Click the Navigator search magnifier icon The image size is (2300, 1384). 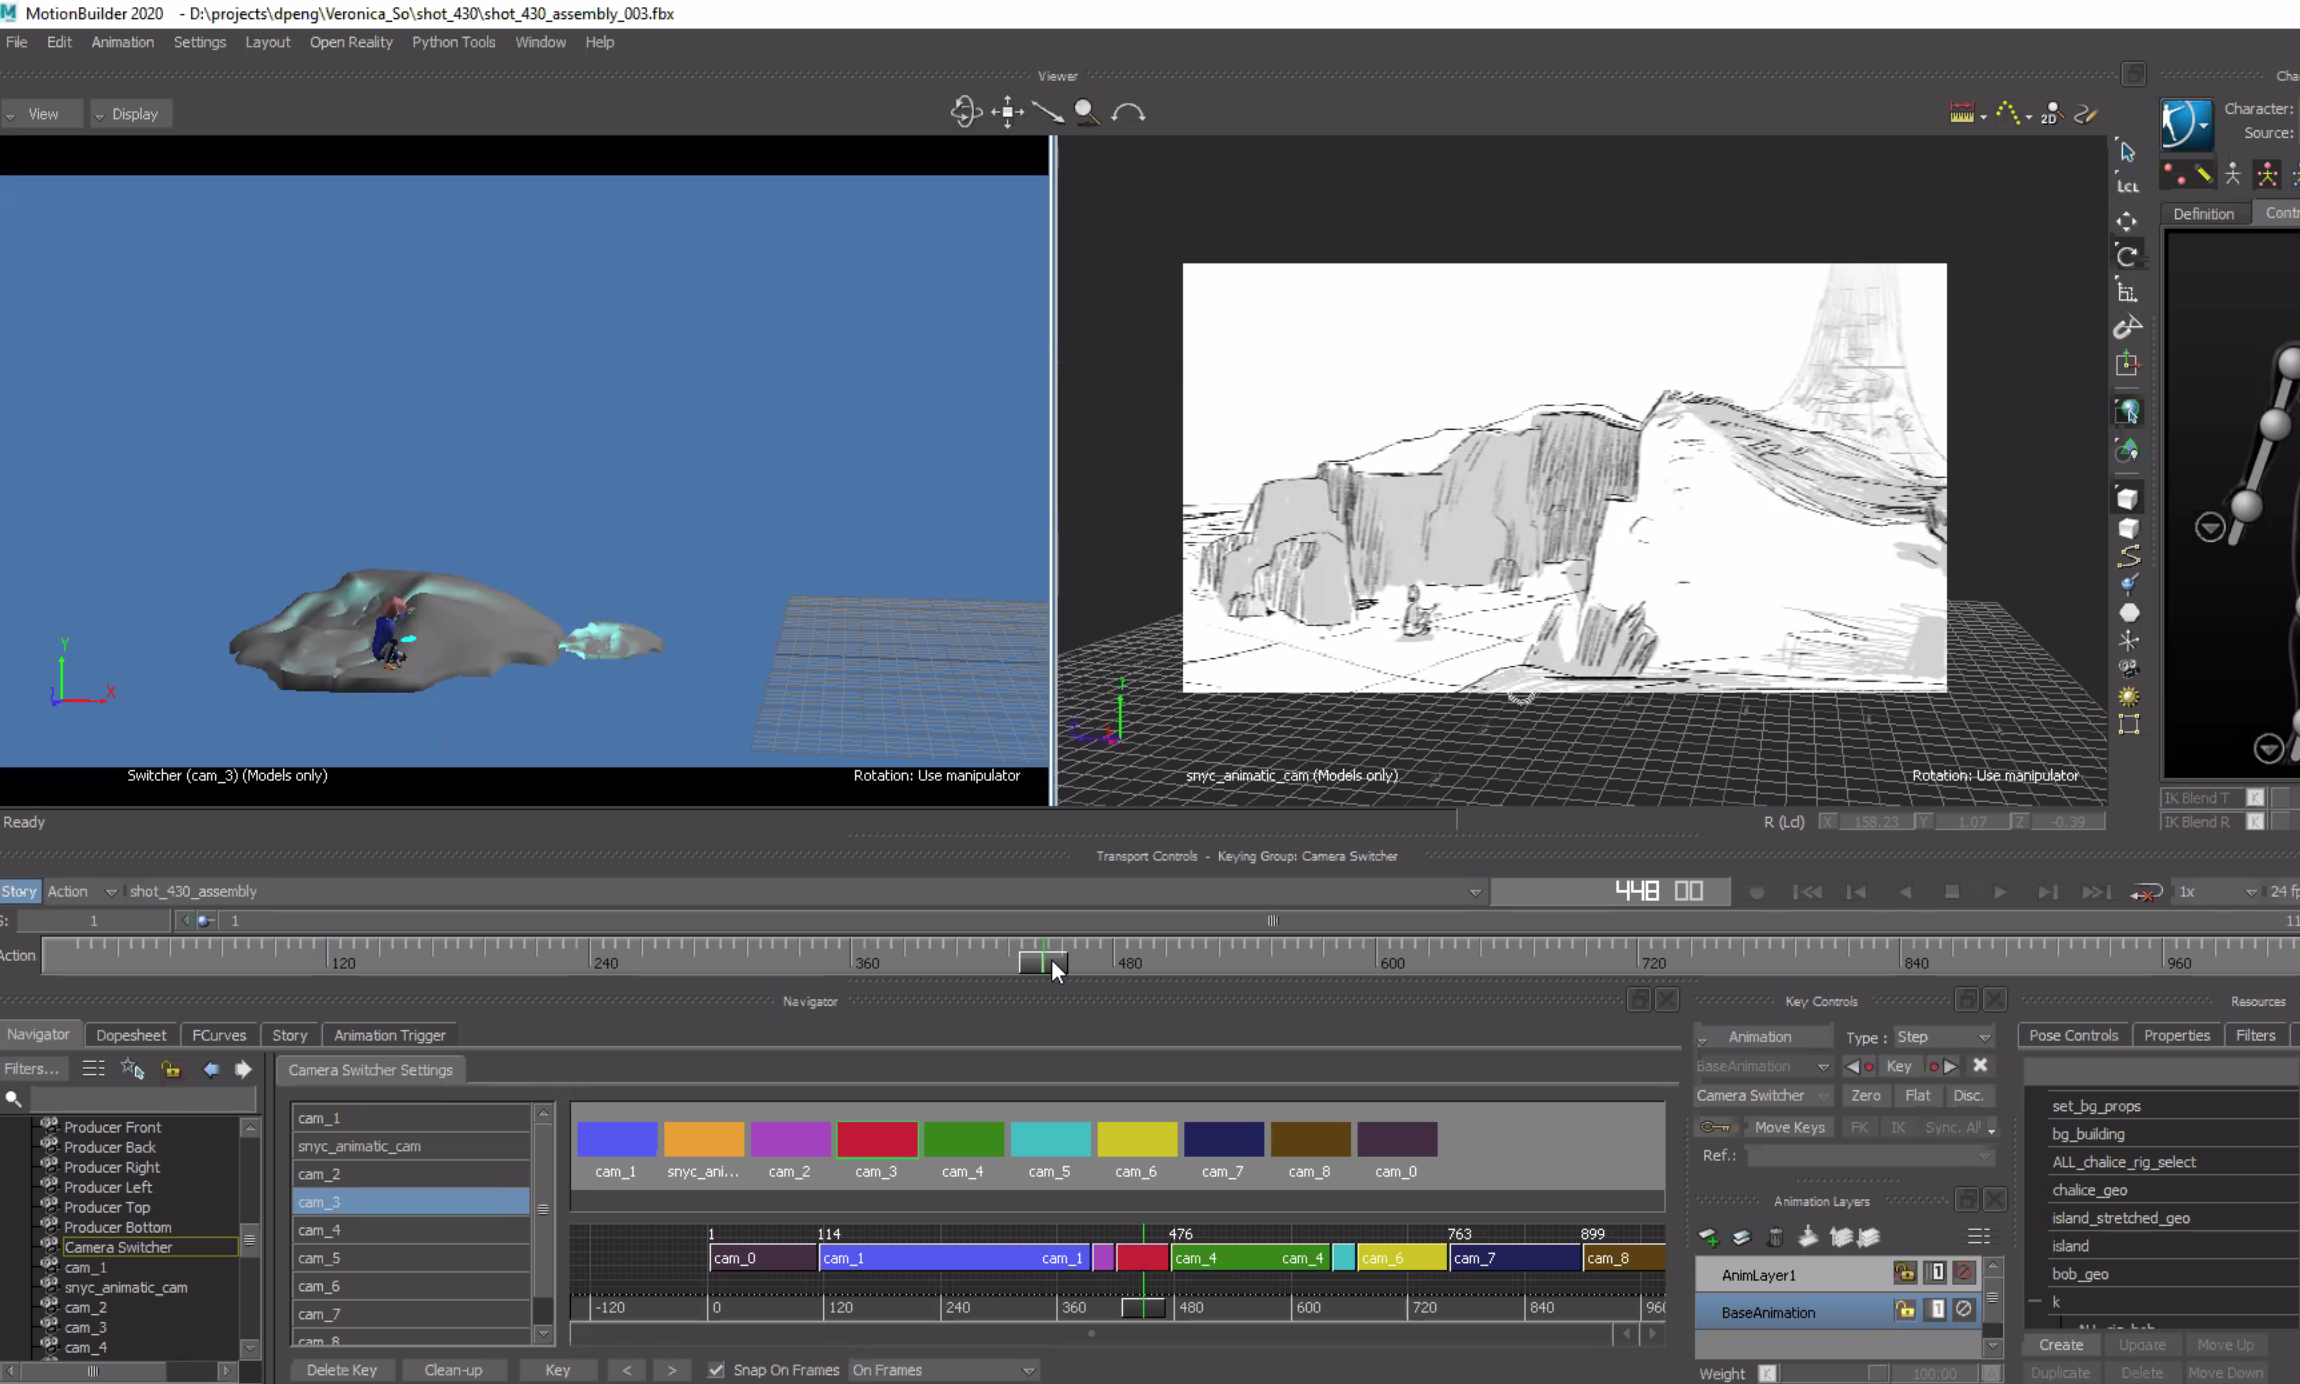pyautogui.click(x=13, y=1099)
